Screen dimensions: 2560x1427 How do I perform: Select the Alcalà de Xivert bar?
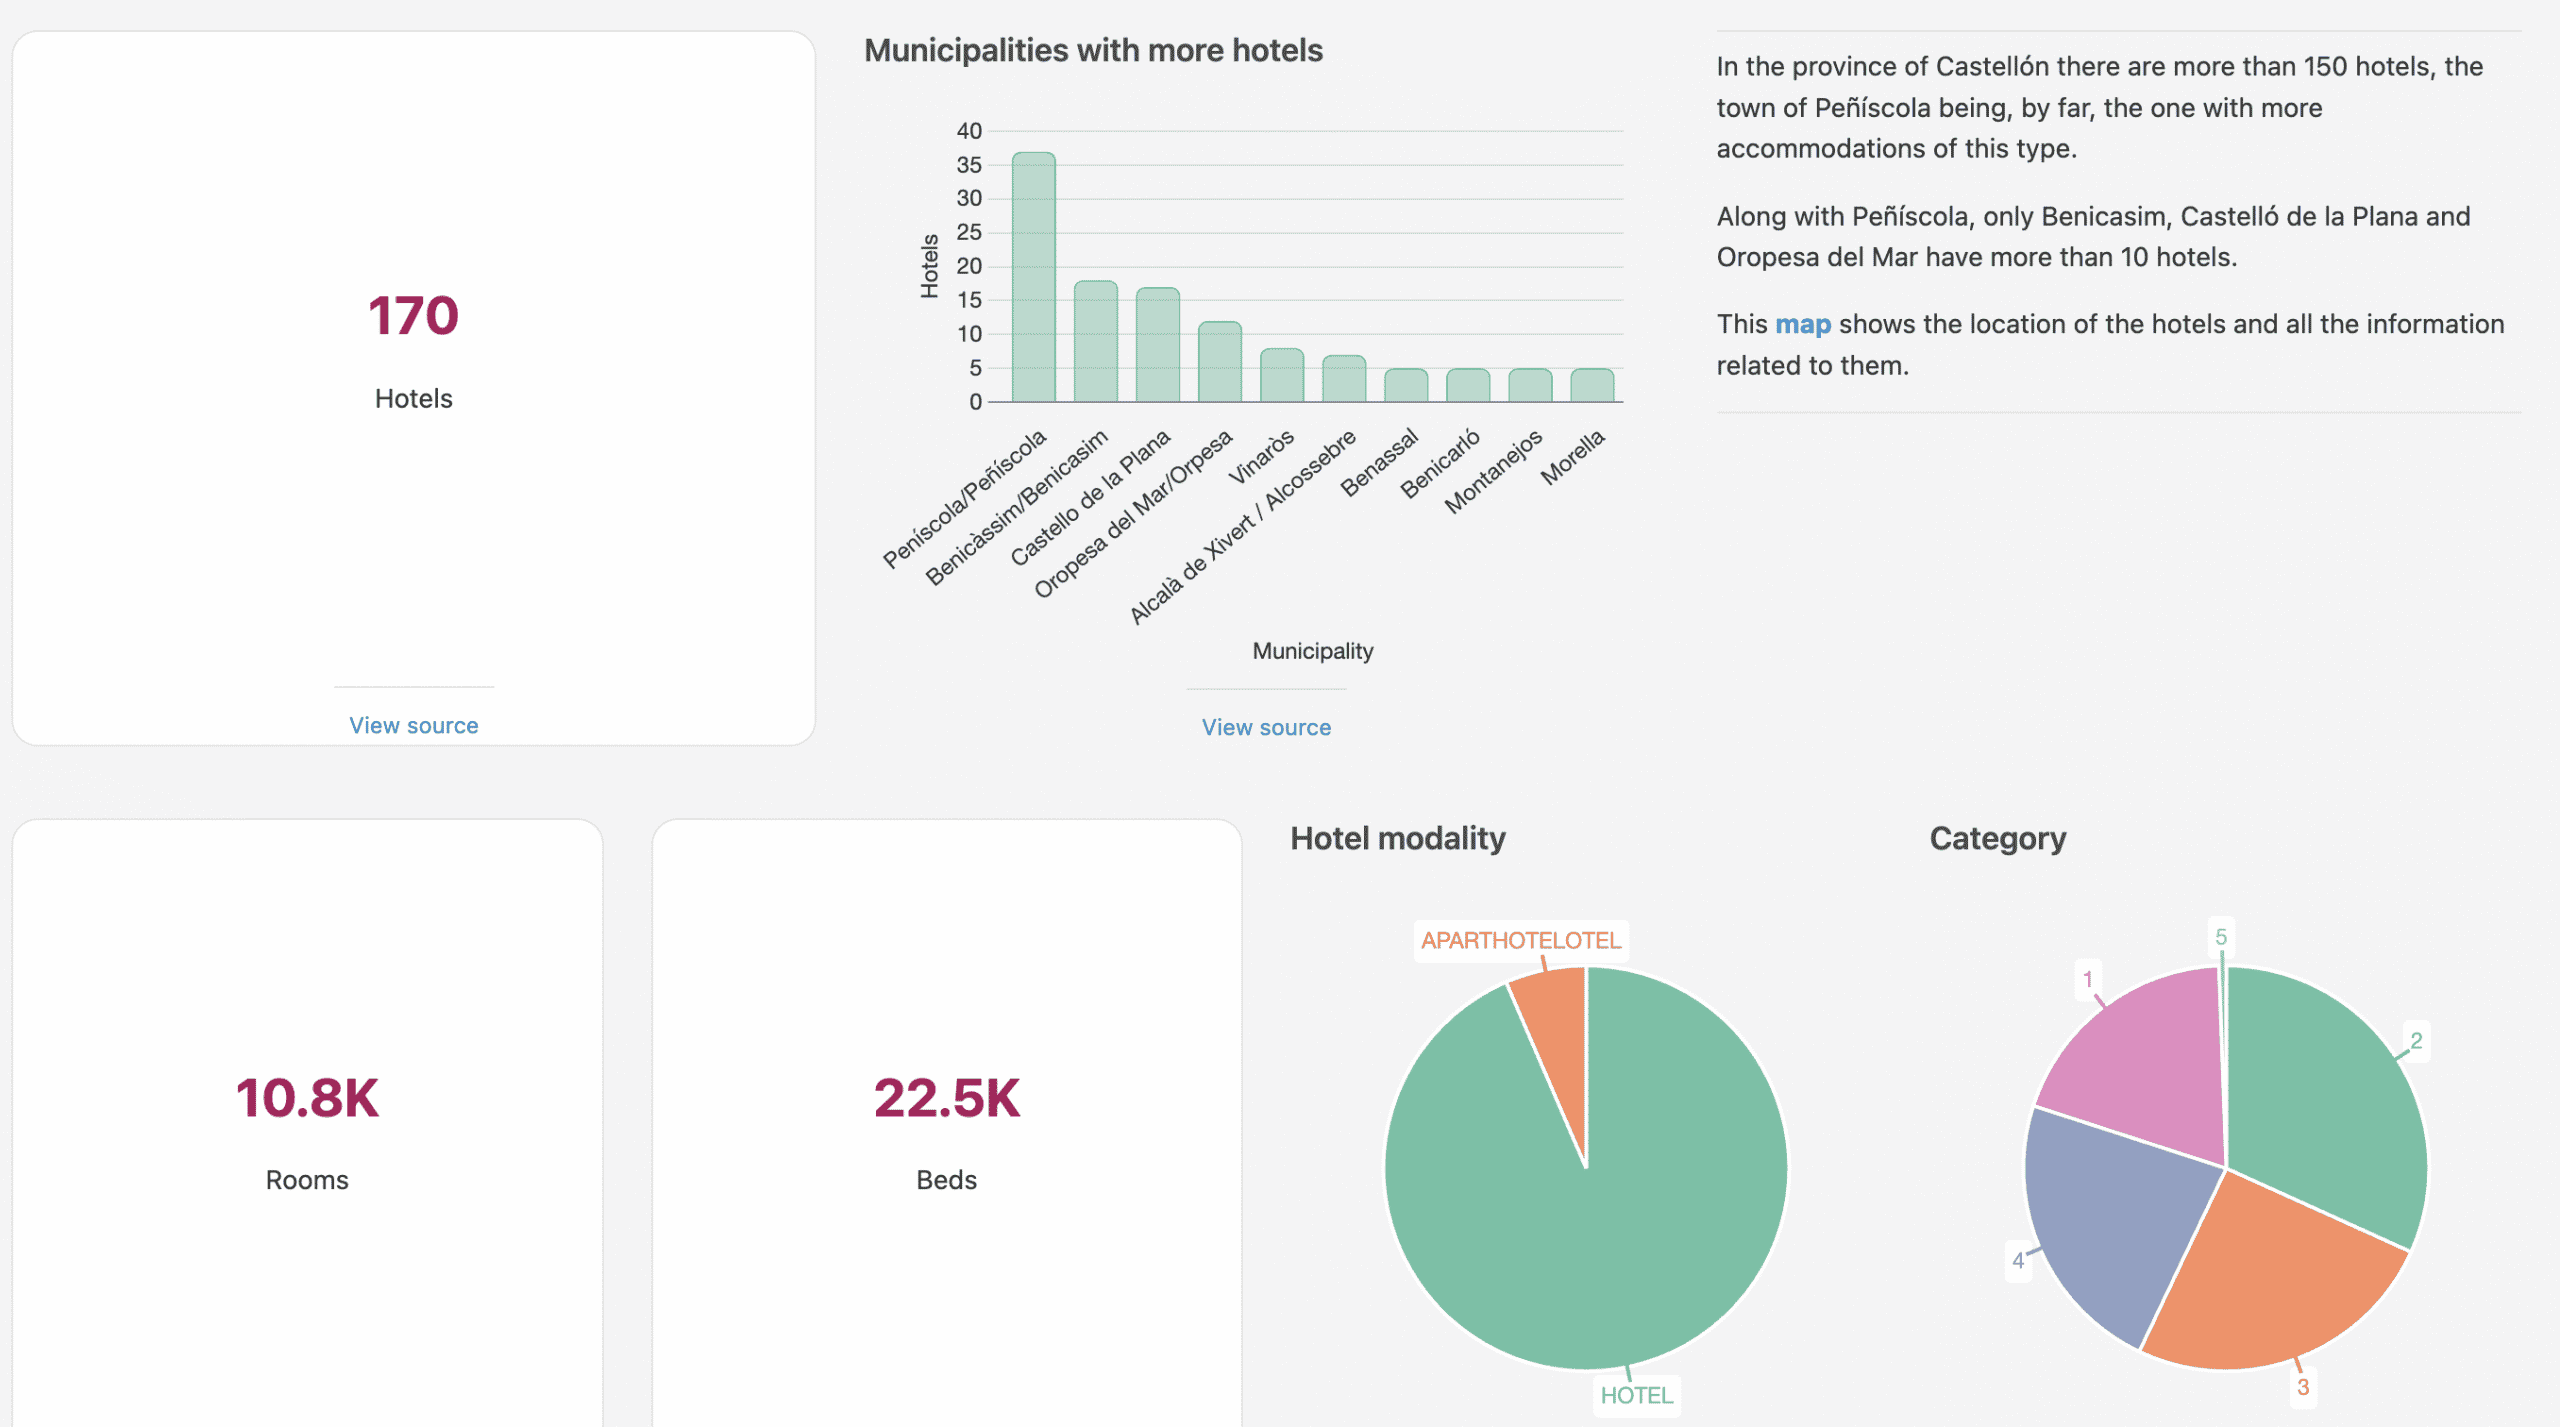pyautogui.click(x=1343, y=379)
